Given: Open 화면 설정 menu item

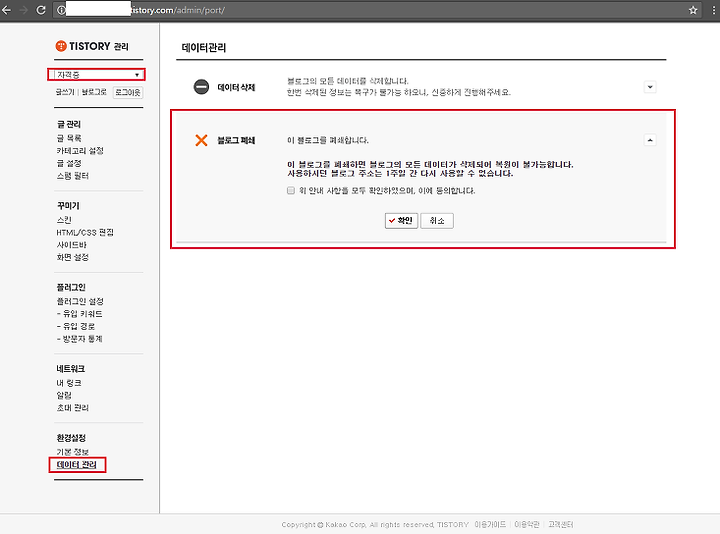Looking at the screenshot, I should 73,257.
